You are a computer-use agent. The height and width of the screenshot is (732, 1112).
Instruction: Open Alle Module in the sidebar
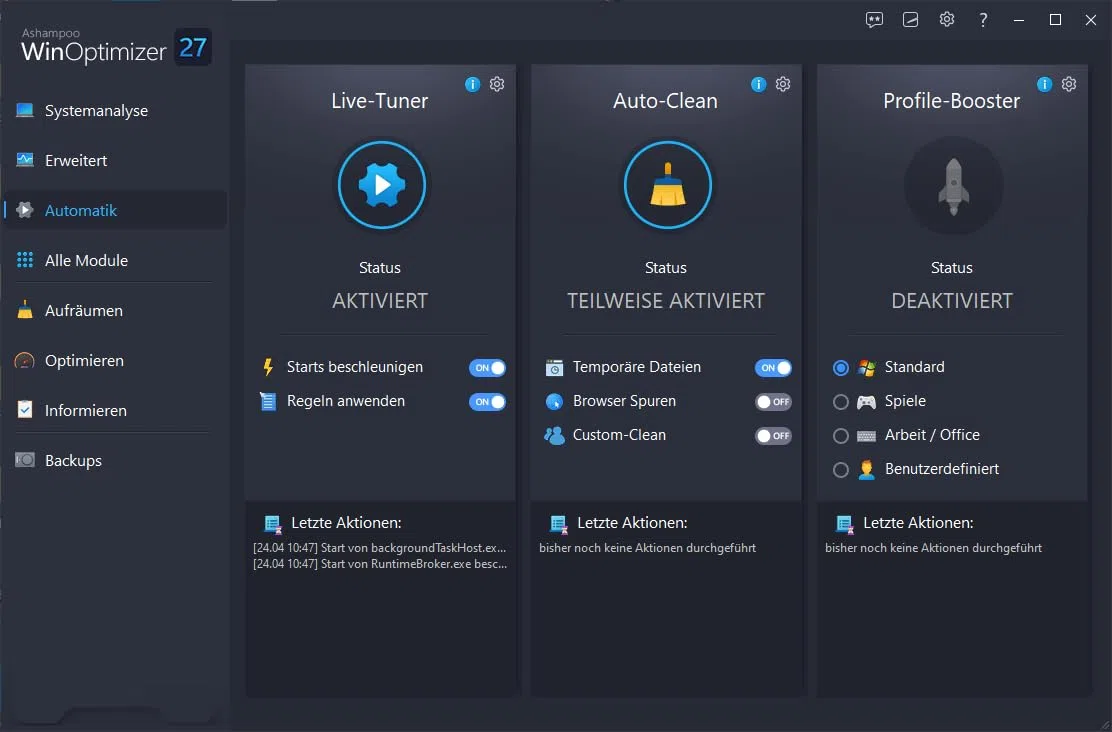115,260
